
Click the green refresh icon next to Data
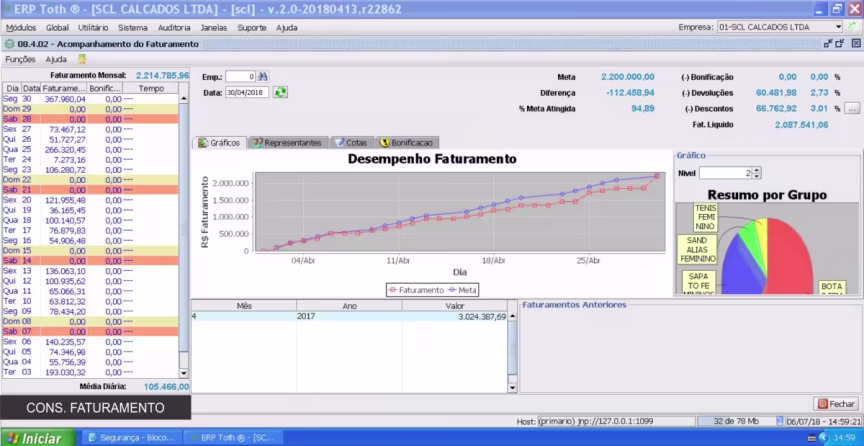pos(281,92)
